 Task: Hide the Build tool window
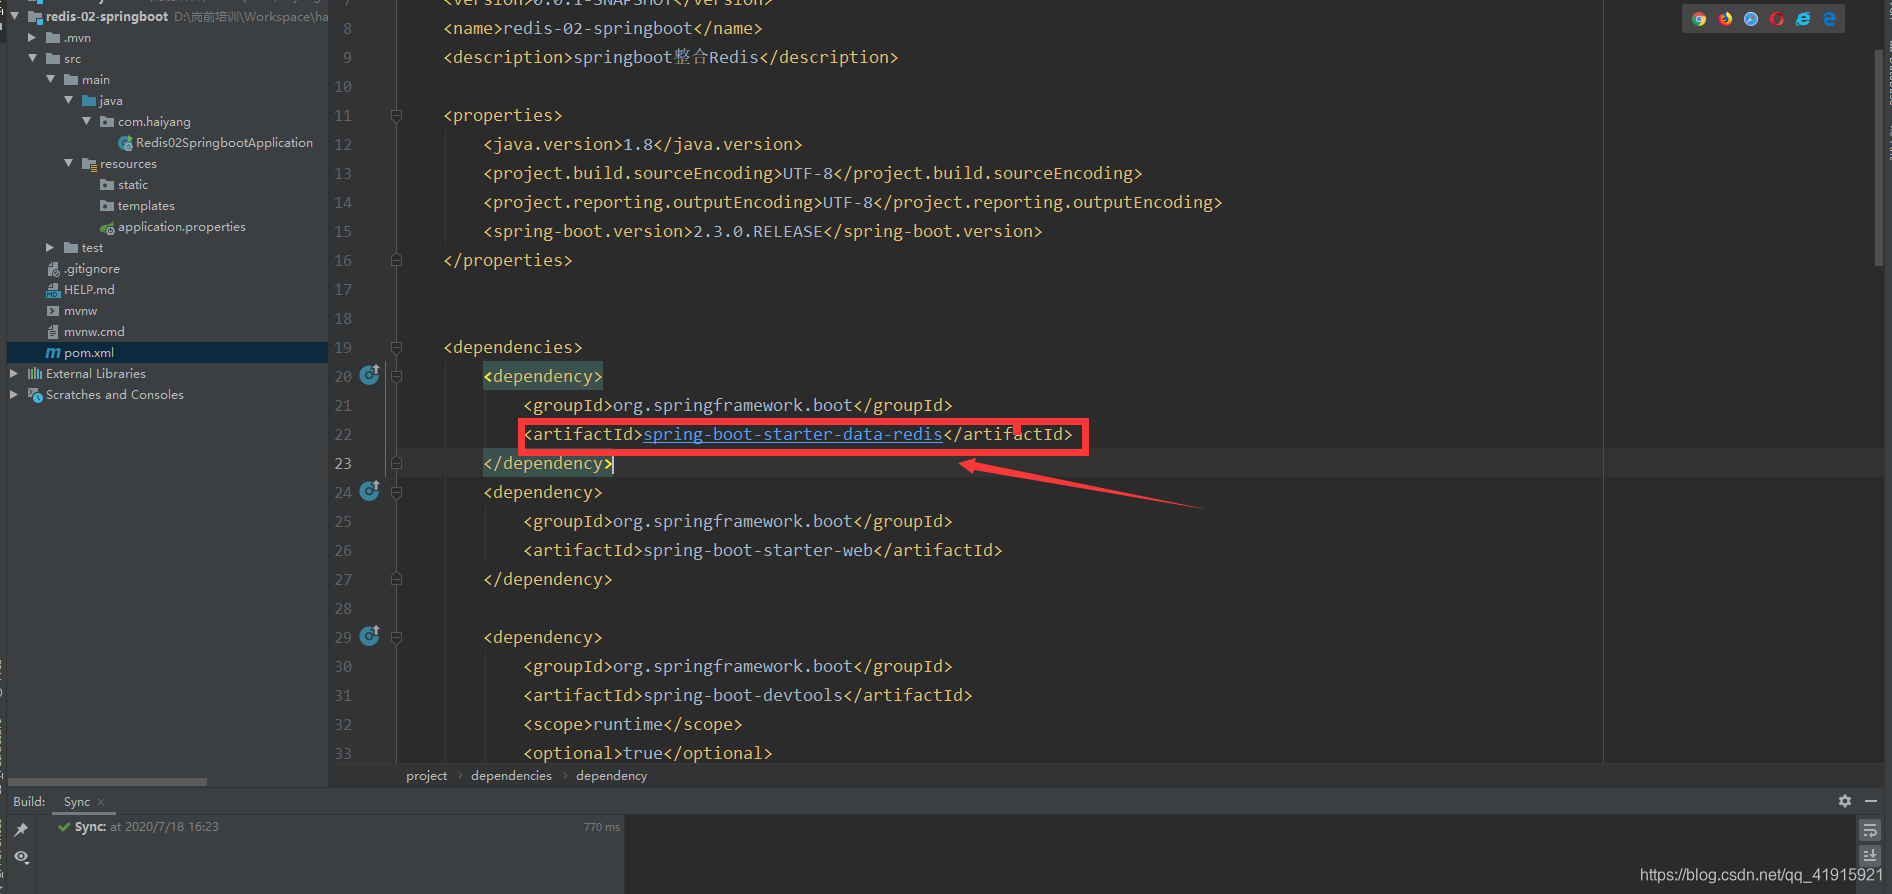click(x=1871, y=801)
